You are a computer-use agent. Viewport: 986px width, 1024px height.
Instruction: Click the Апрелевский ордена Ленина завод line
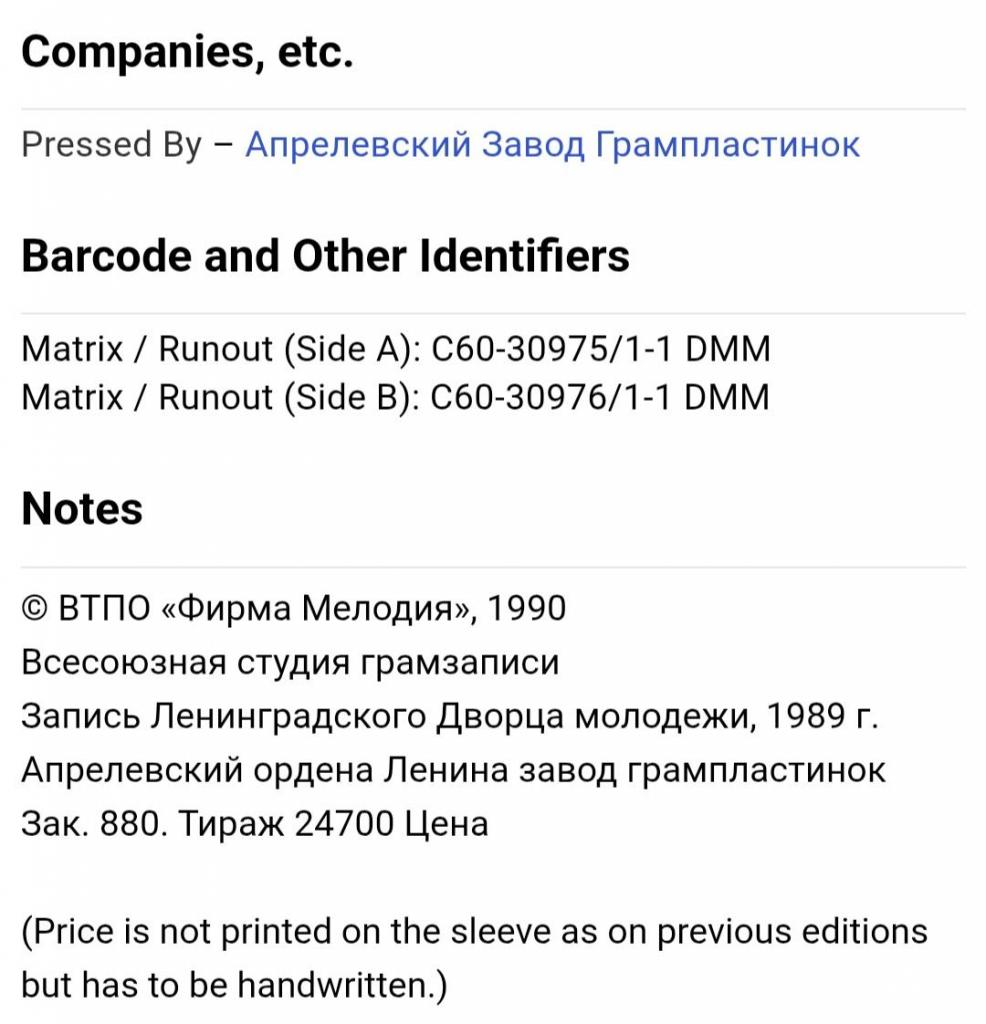(x=453, y=770)
